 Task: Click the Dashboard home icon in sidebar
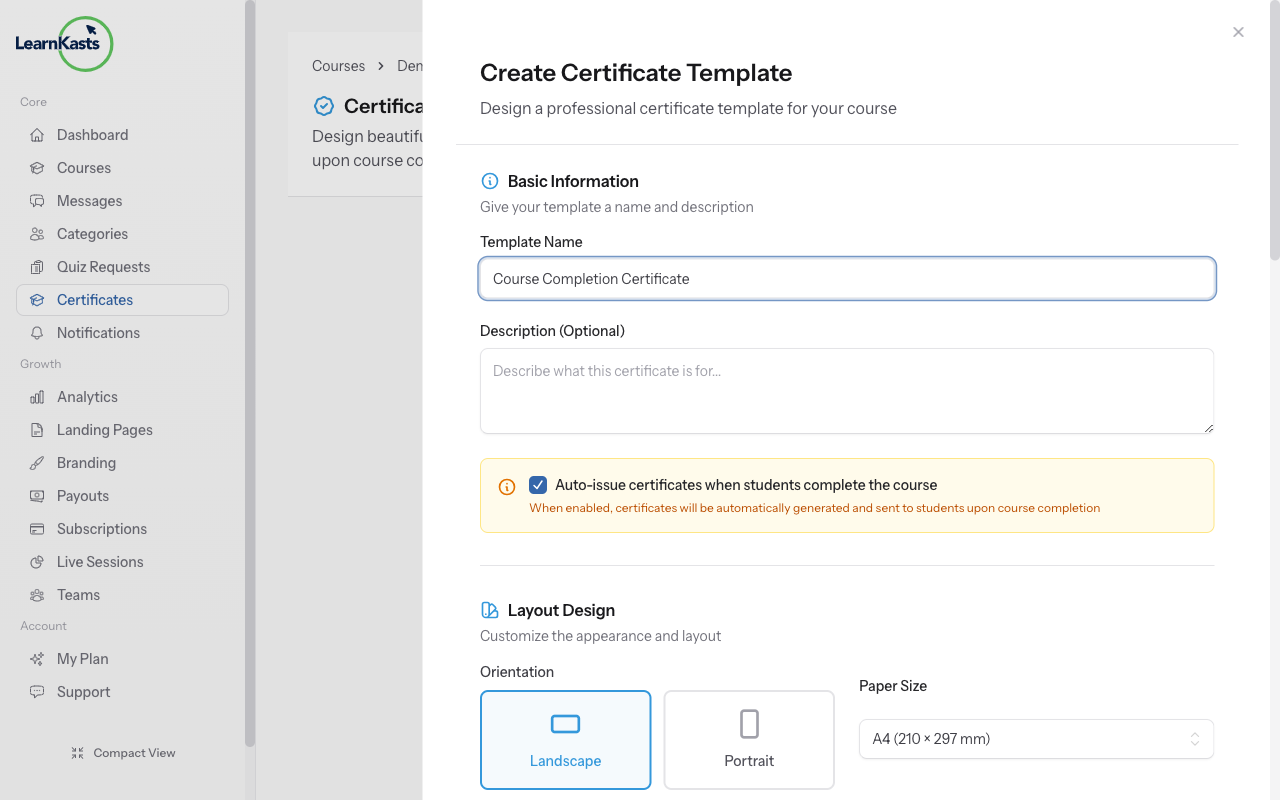(37, 135)
